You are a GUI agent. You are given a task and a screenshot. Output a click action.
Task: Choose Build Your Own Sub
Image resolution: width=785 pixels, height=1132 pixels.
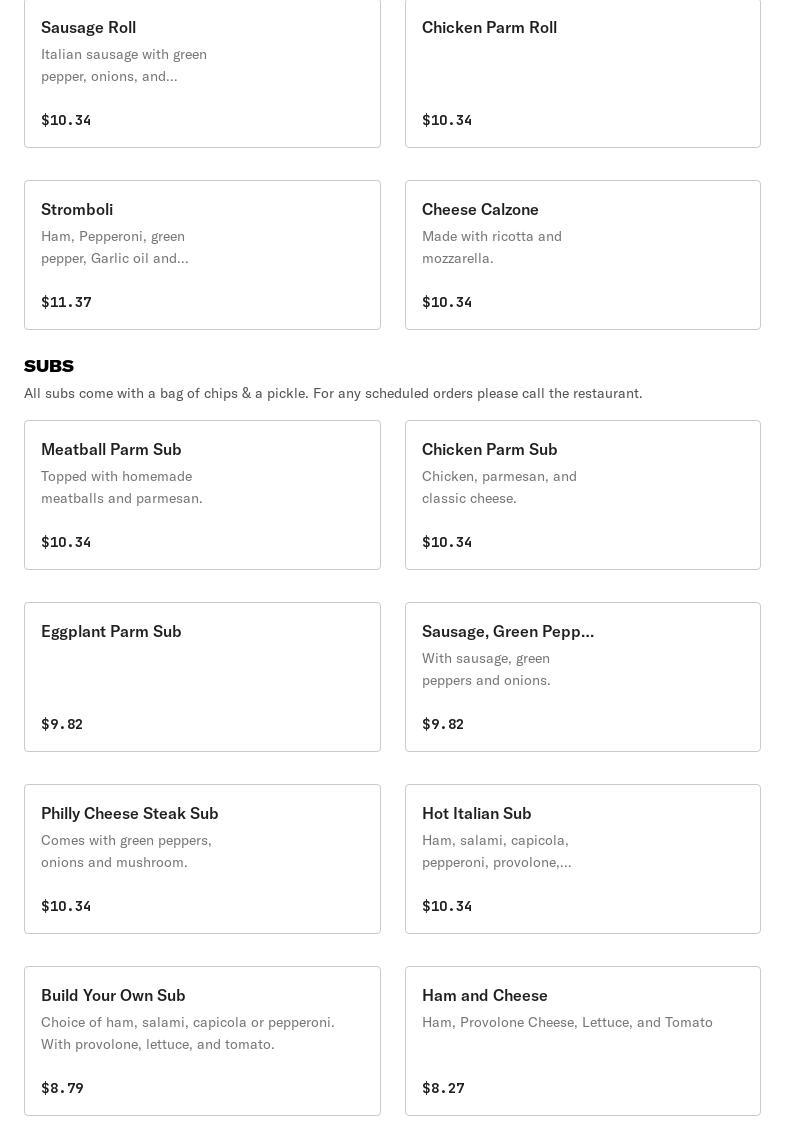202,1041
